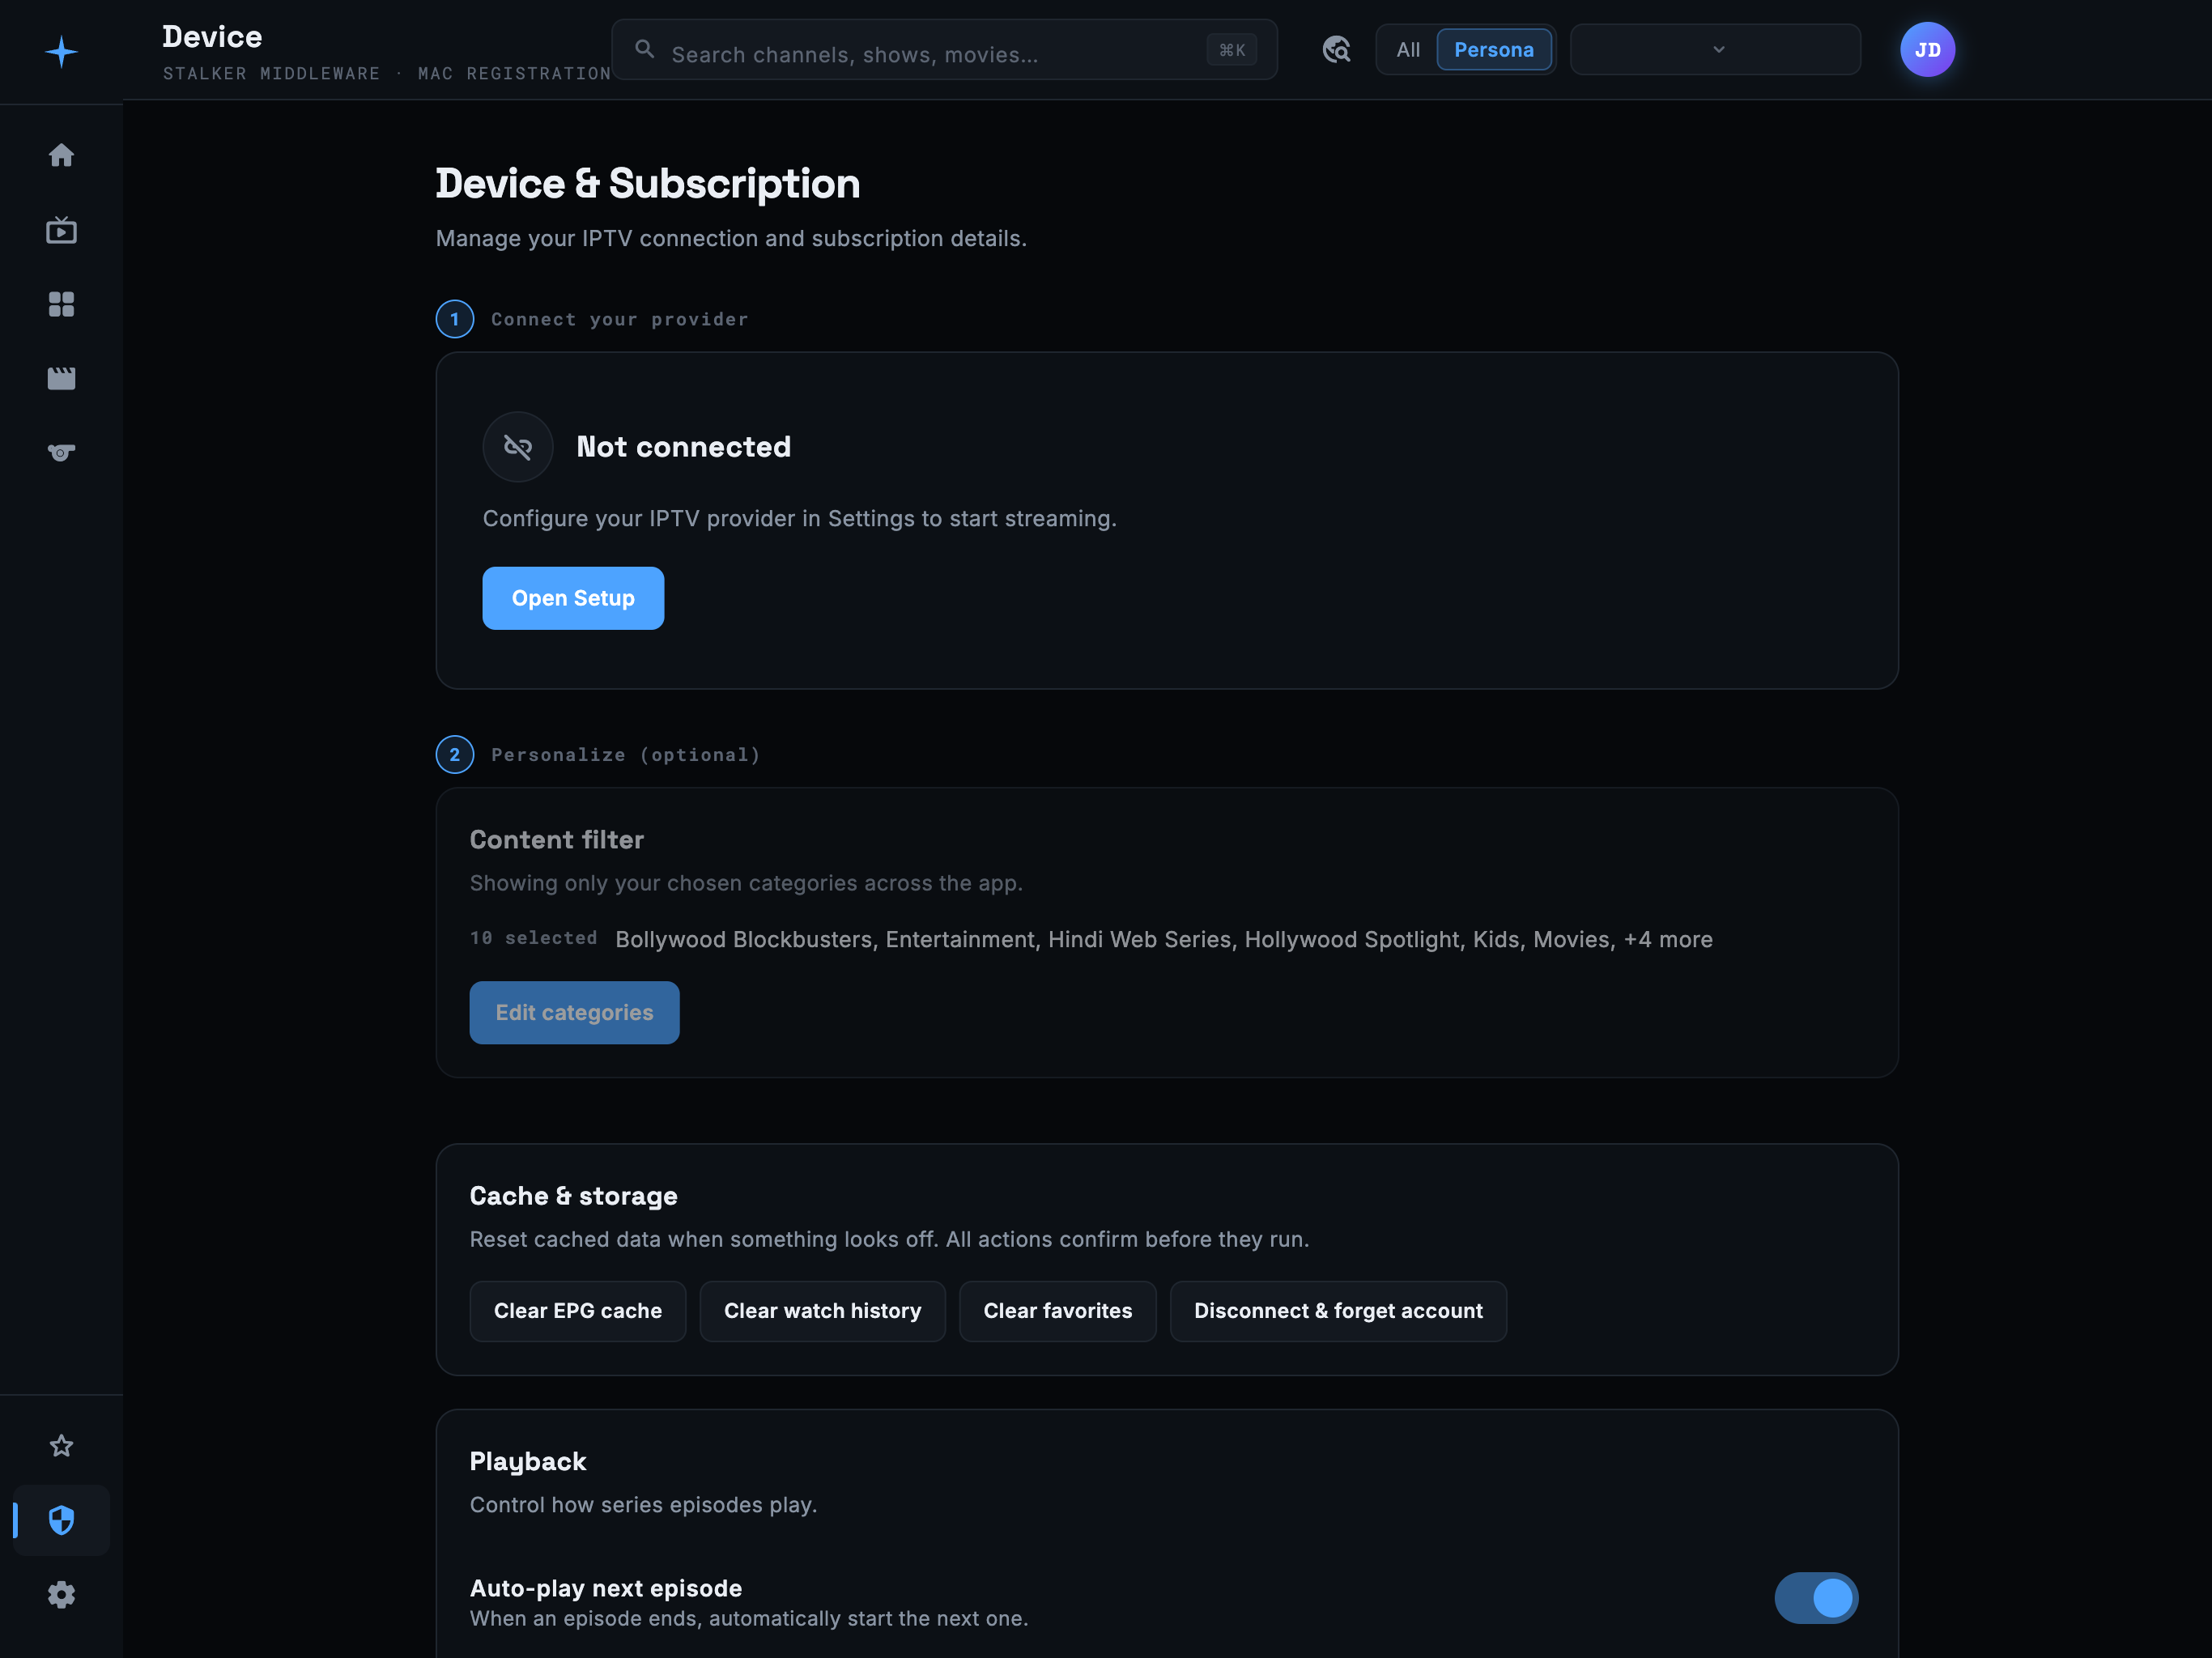Viewport: 2212px width, 1658px height.
Task: Open the grid categories sidebar icon
Action: coord(61,304)
